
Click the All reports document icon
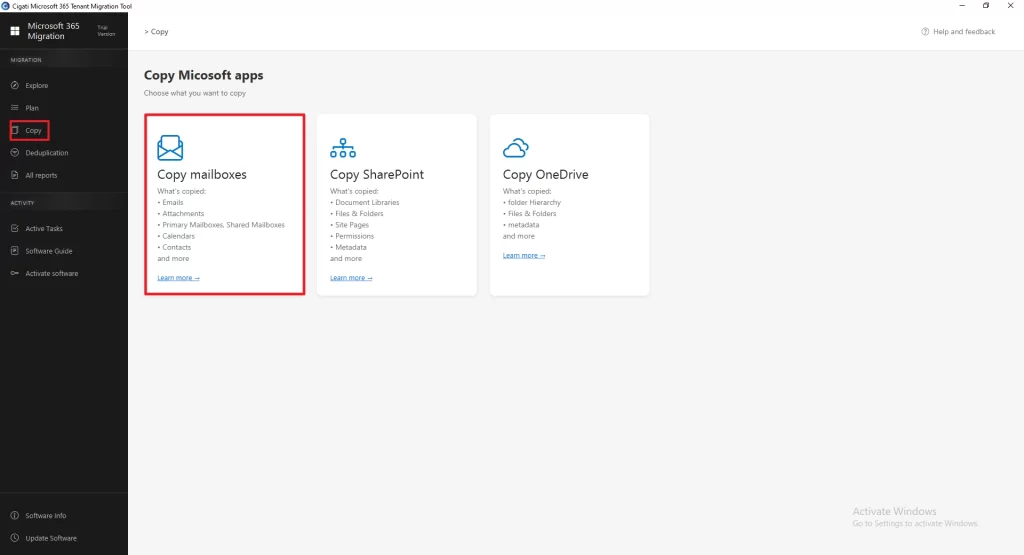tap(14, 175)
